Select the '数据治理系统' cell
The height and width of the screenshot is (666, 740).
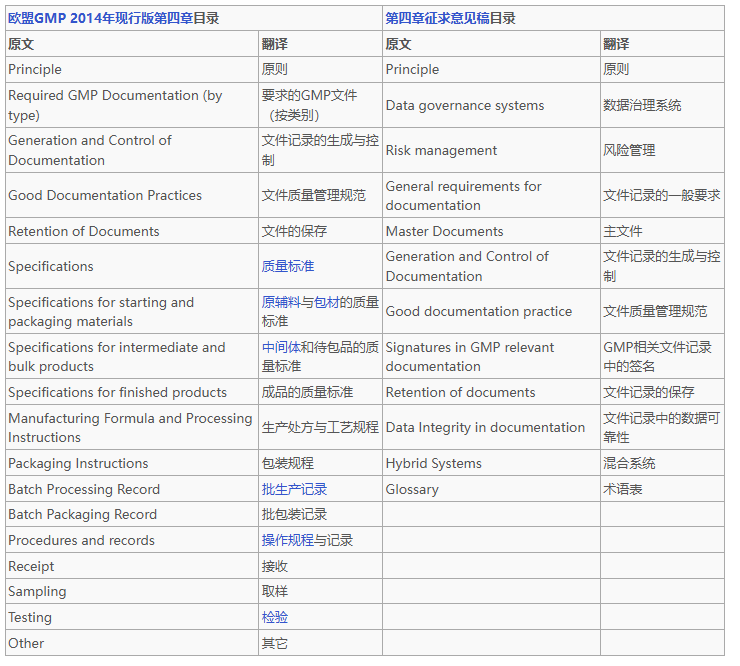662,105
